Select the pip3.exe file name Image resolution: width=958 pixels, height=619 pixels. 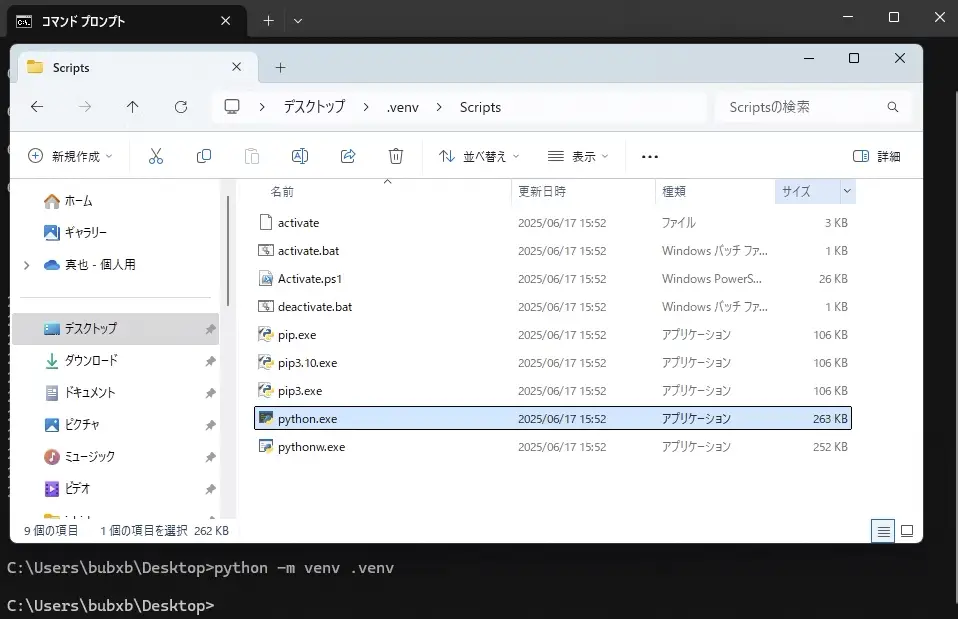300,391
